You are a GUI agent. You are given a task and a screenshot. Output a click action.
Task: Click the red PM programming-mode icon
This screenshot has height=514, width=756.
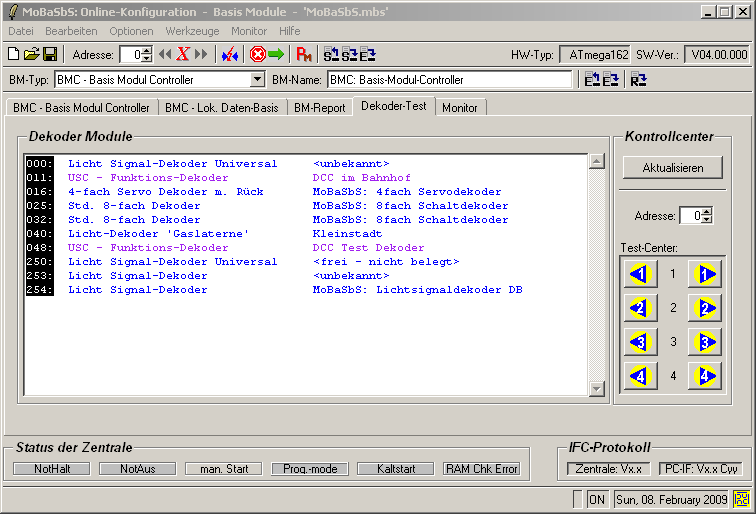[305, 54]
